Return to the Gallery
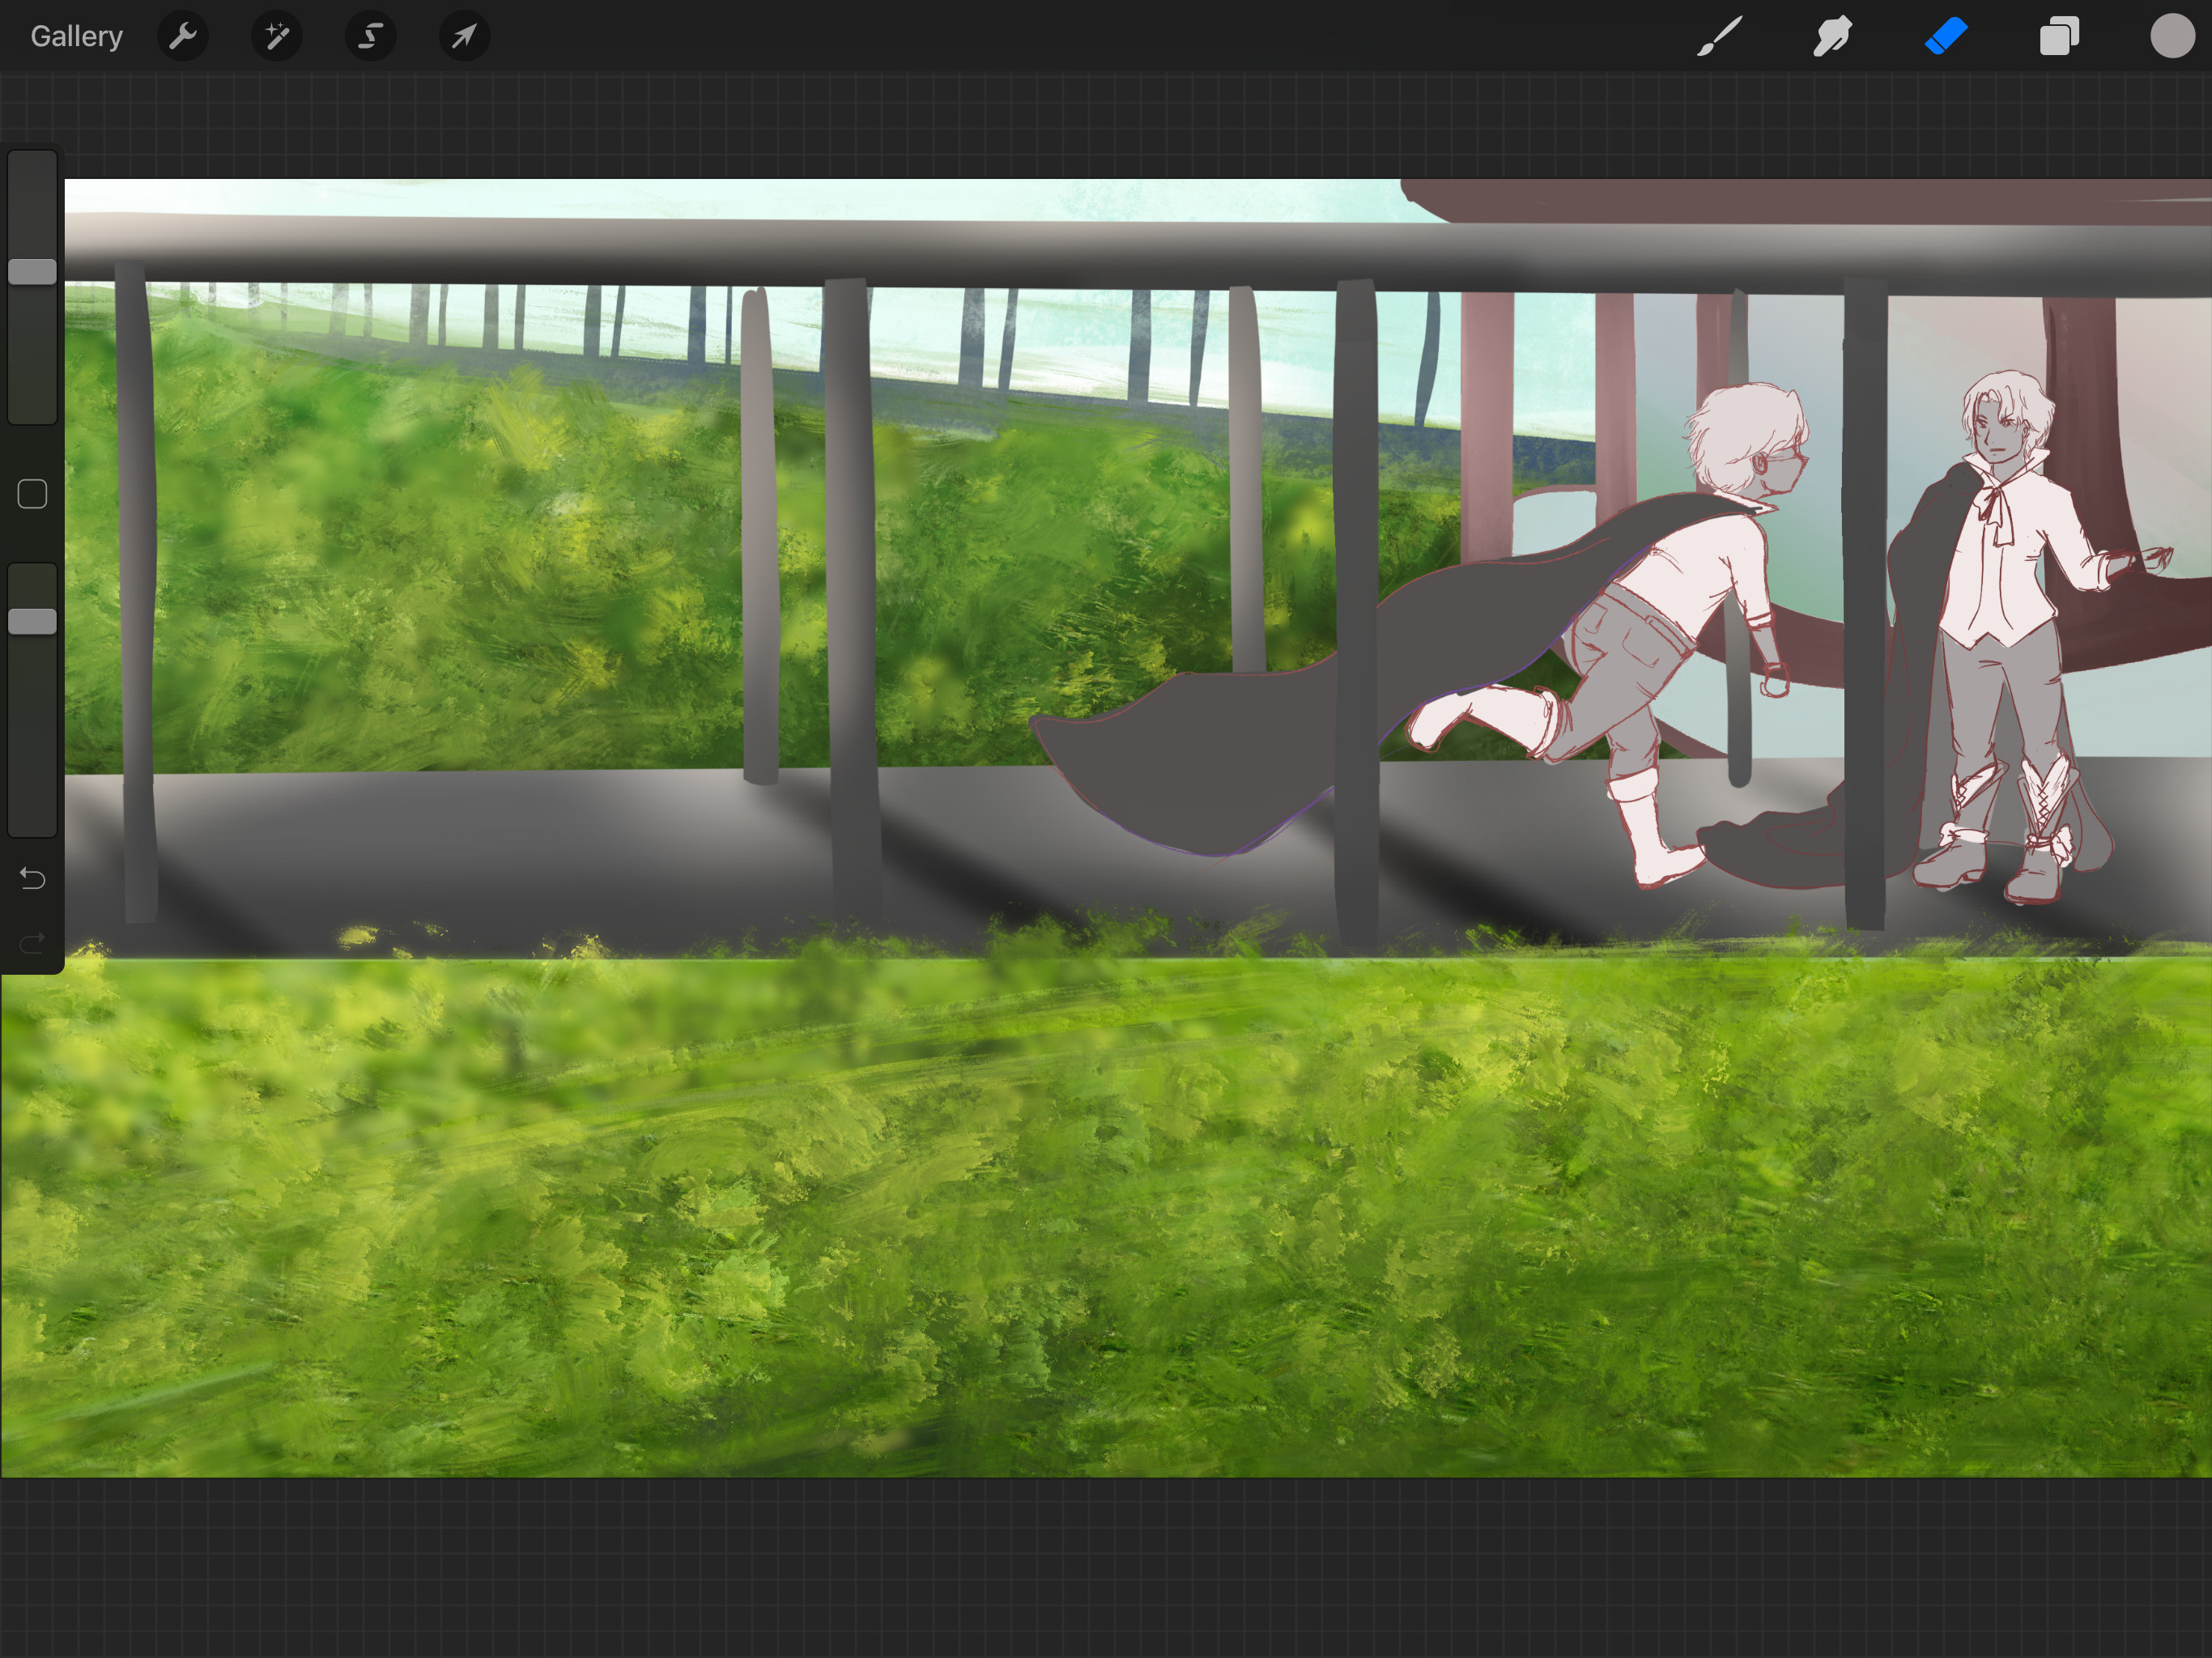The image size is (2212, 1658). [76, 37]
